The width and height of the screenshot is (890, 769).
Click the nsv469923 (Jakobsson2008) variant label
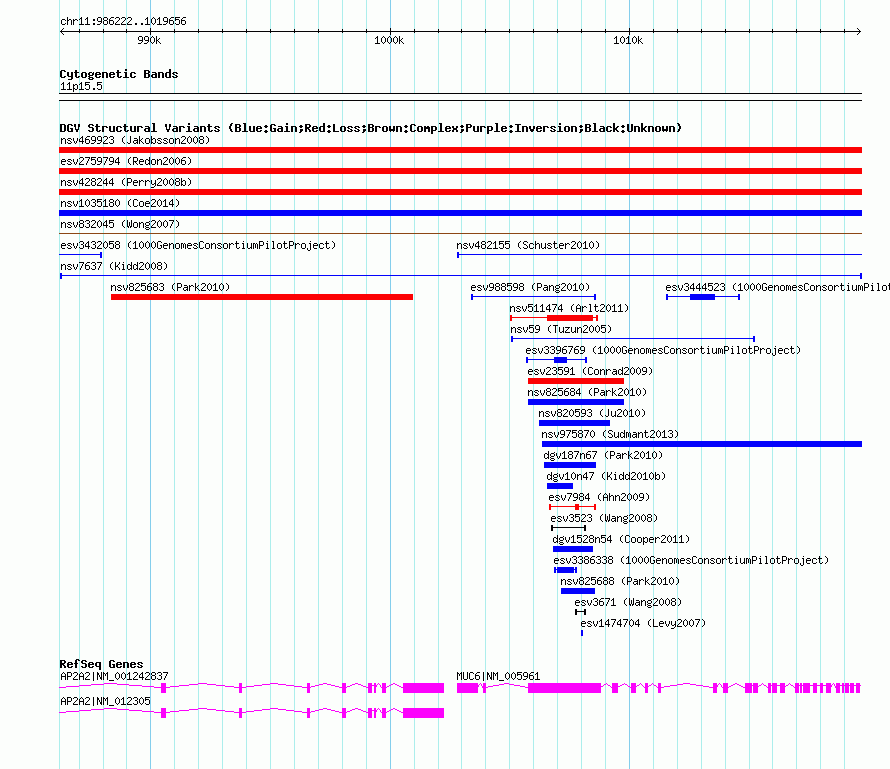(135, 140)
